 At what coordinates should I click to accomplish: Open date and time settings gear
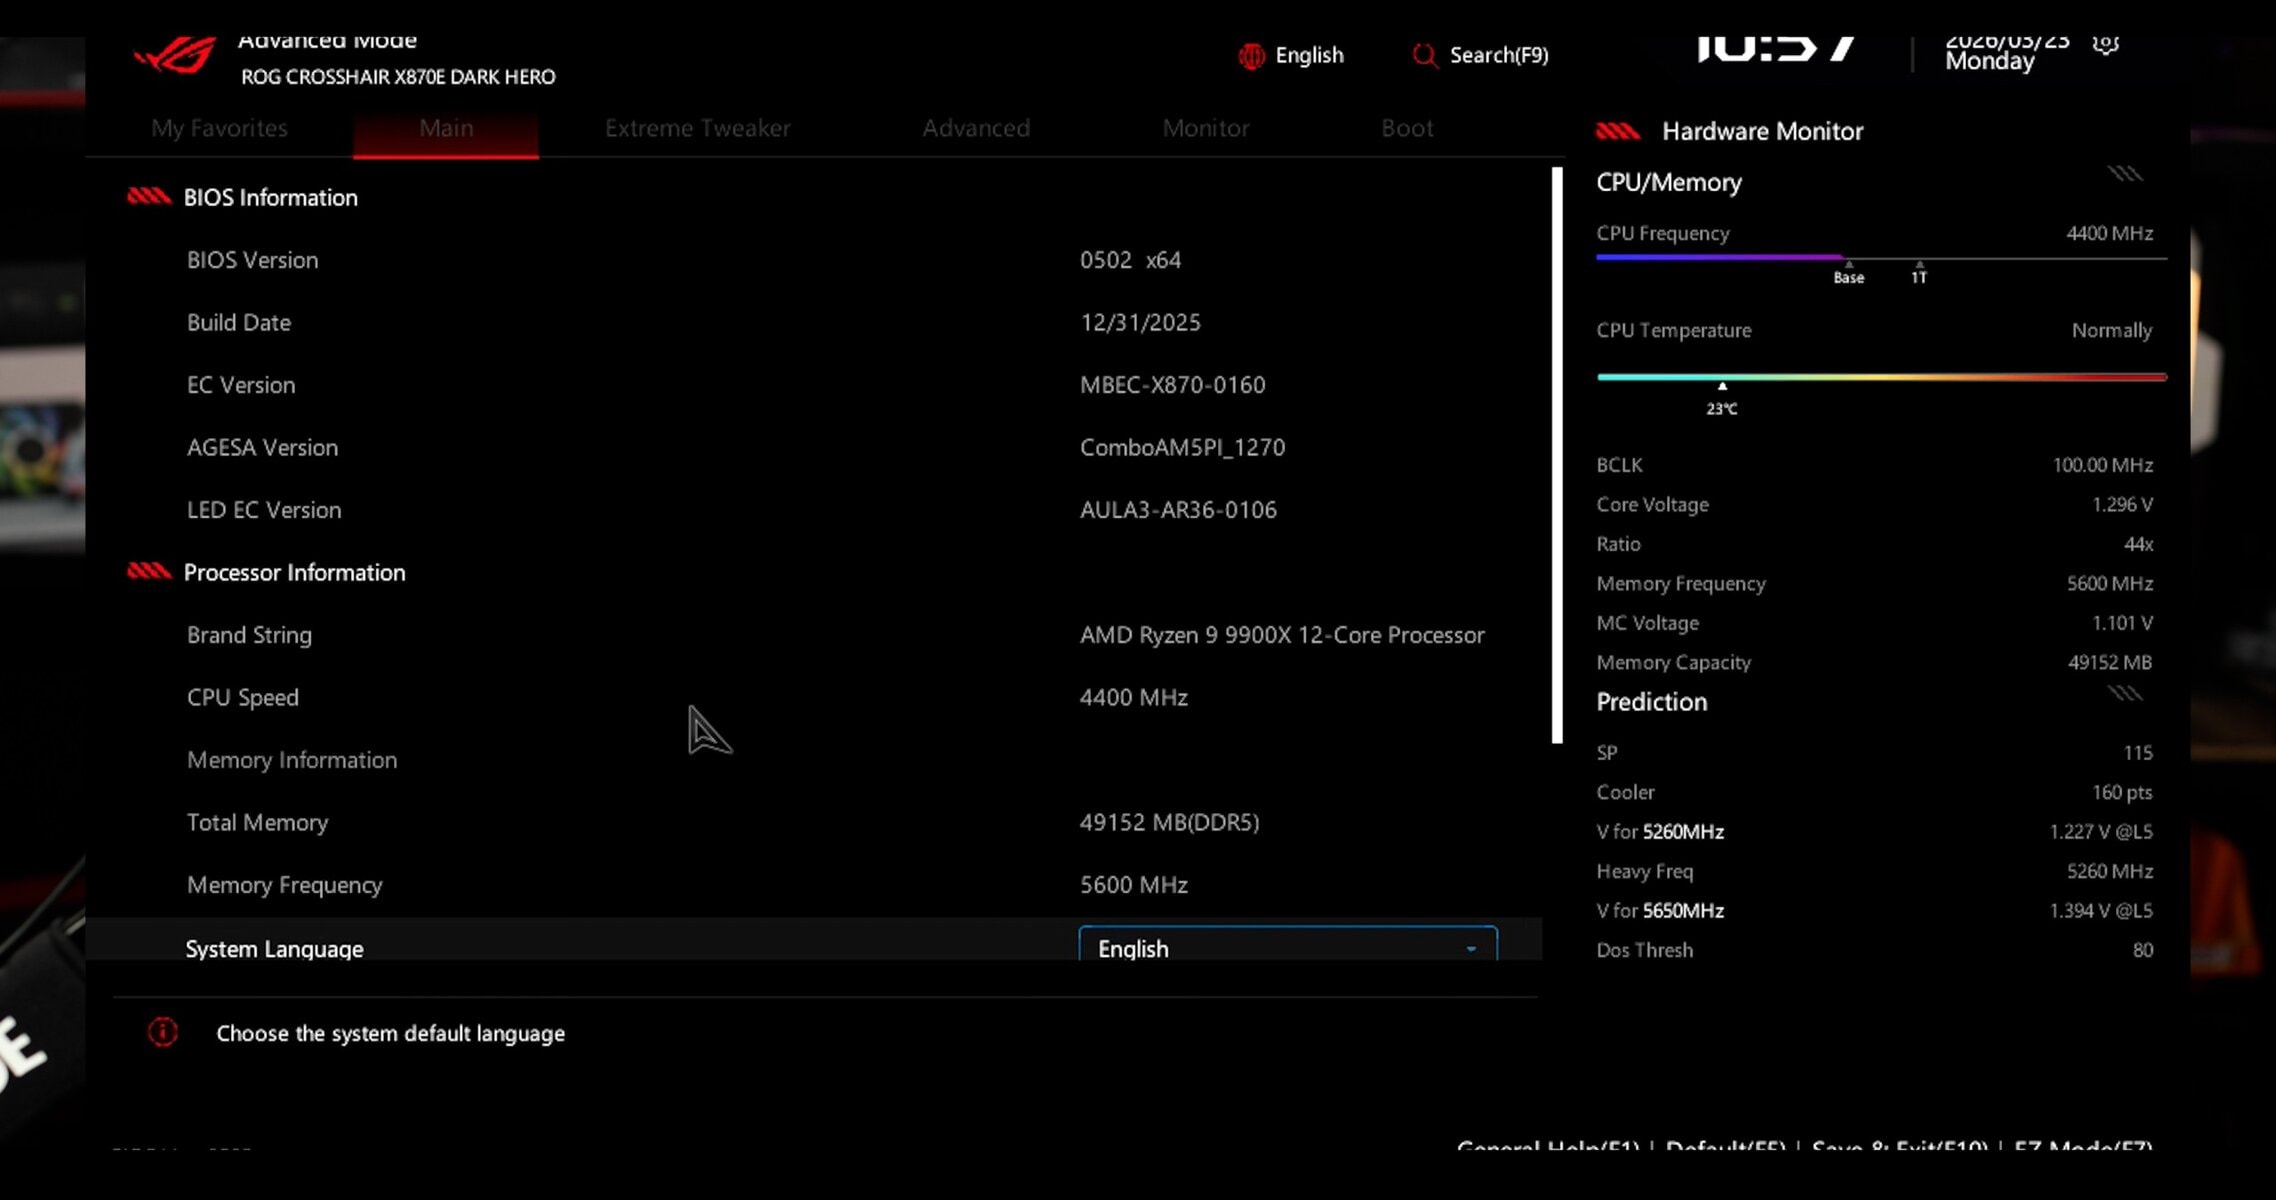point(2105,45)
